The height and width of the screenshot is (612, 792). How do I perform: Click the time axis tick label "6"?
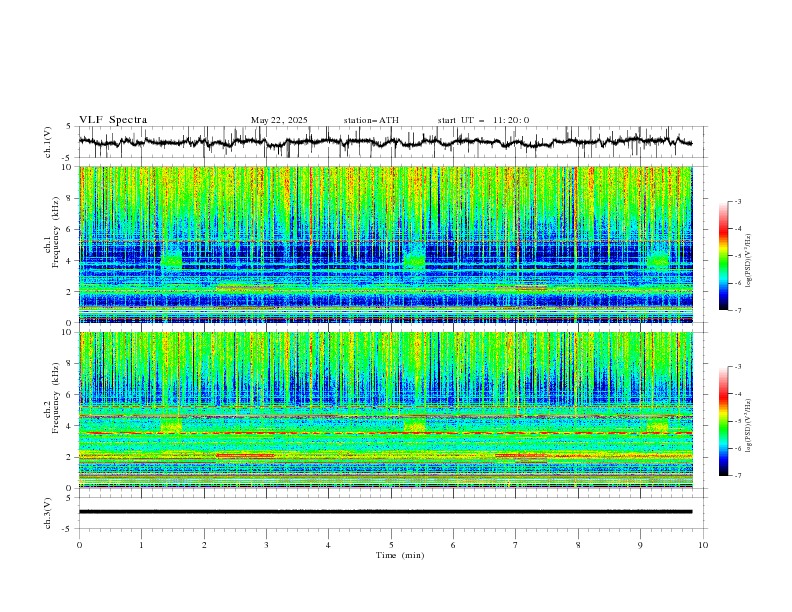point(453,545)
